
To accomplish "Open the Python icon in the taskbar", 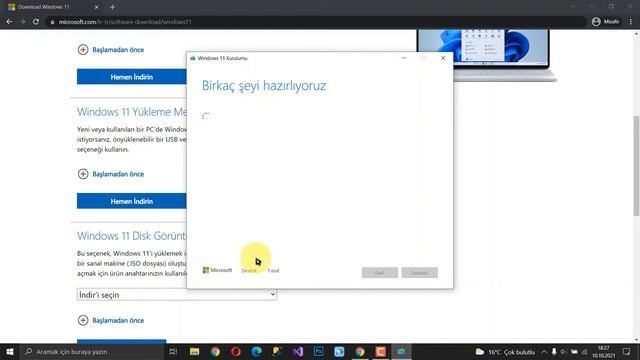I will tap(277, 351).
